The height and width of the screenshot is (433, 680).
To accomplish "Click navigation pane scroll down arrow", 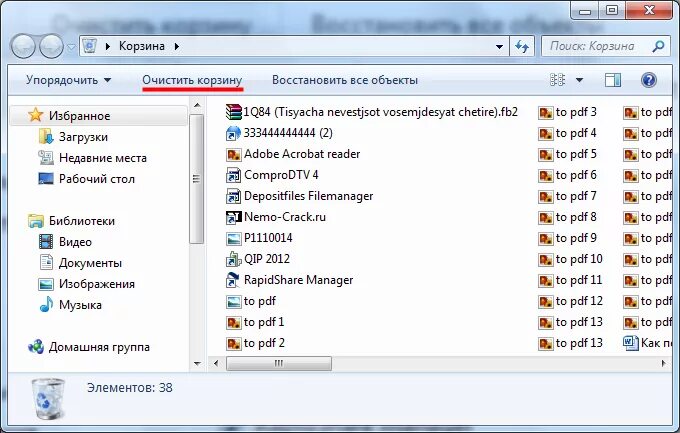I will (197, 364).
